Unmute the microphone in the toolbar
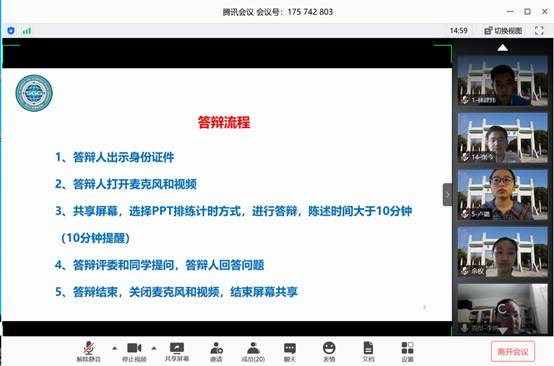Image resolution: width=554 pixels, height=366 pixels. (89, 352)
